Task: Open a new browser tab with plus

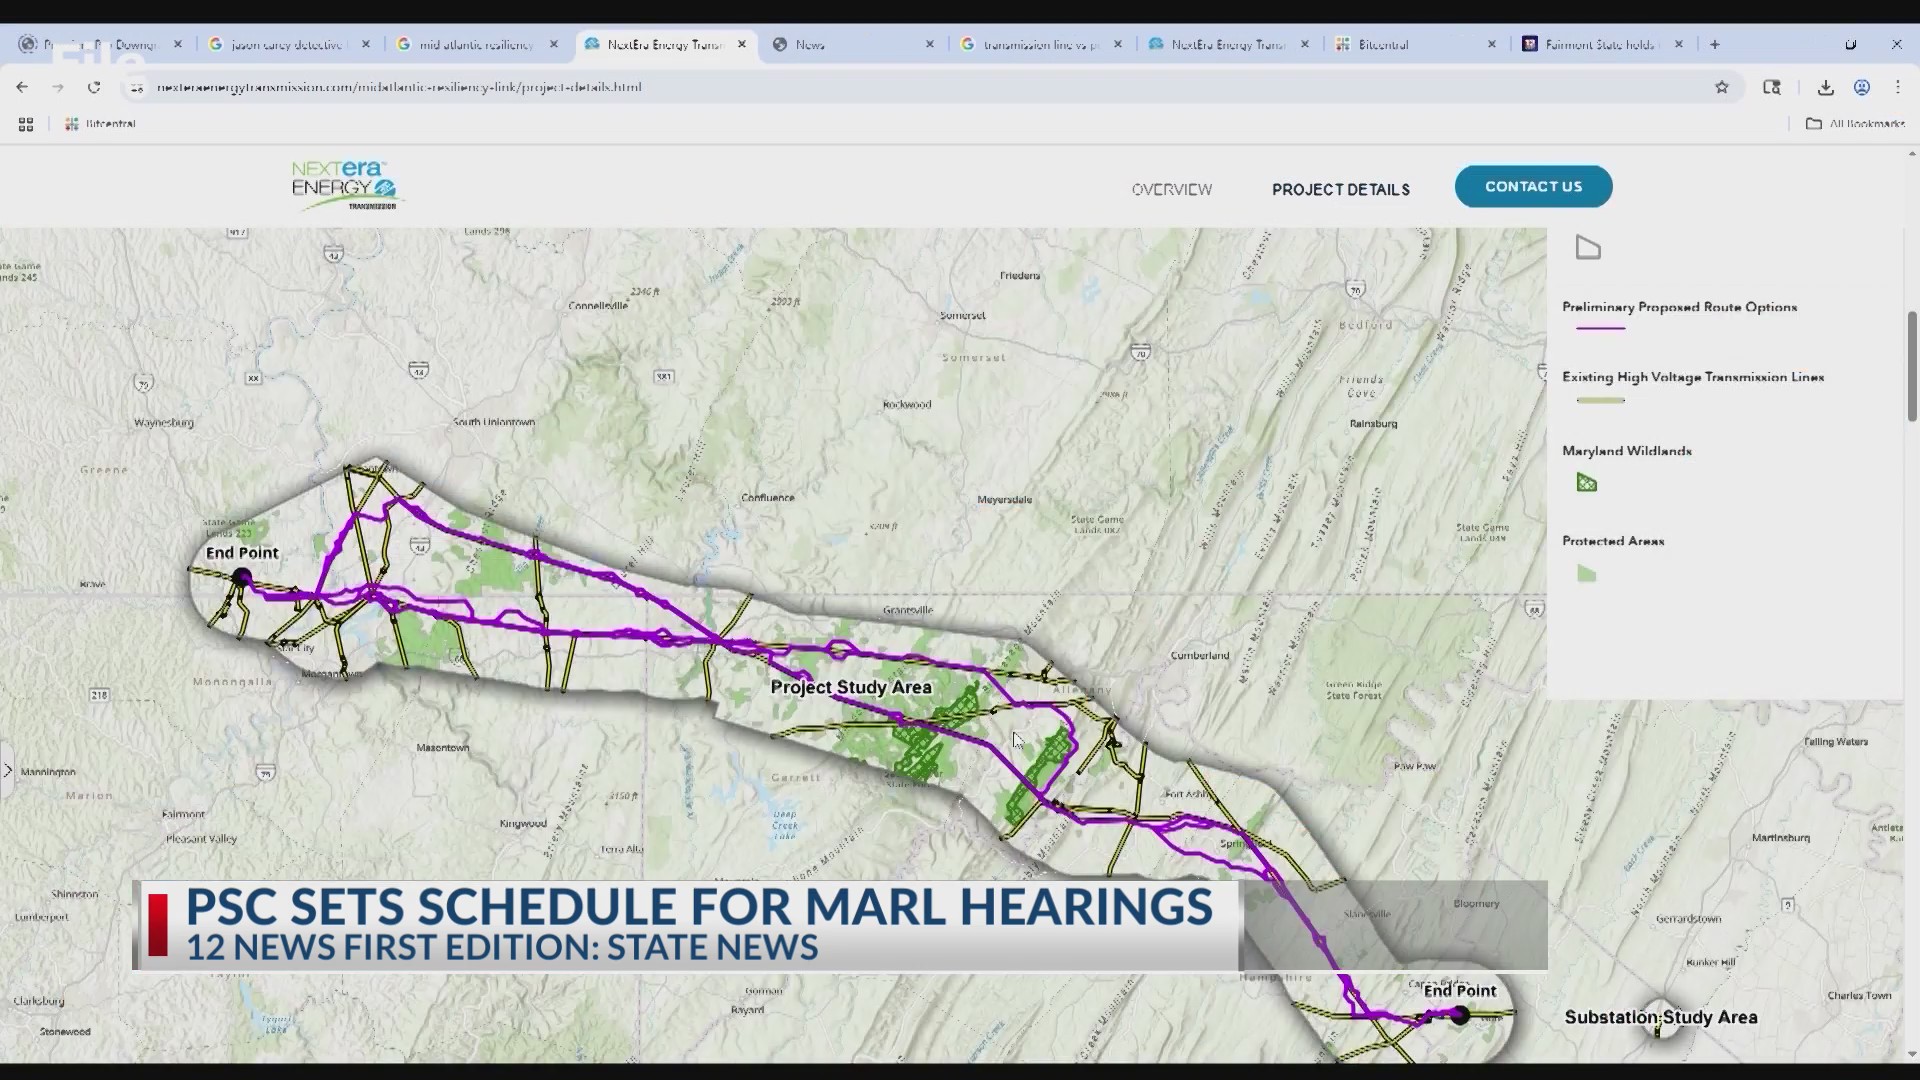Action: [x=1714, y=44]
